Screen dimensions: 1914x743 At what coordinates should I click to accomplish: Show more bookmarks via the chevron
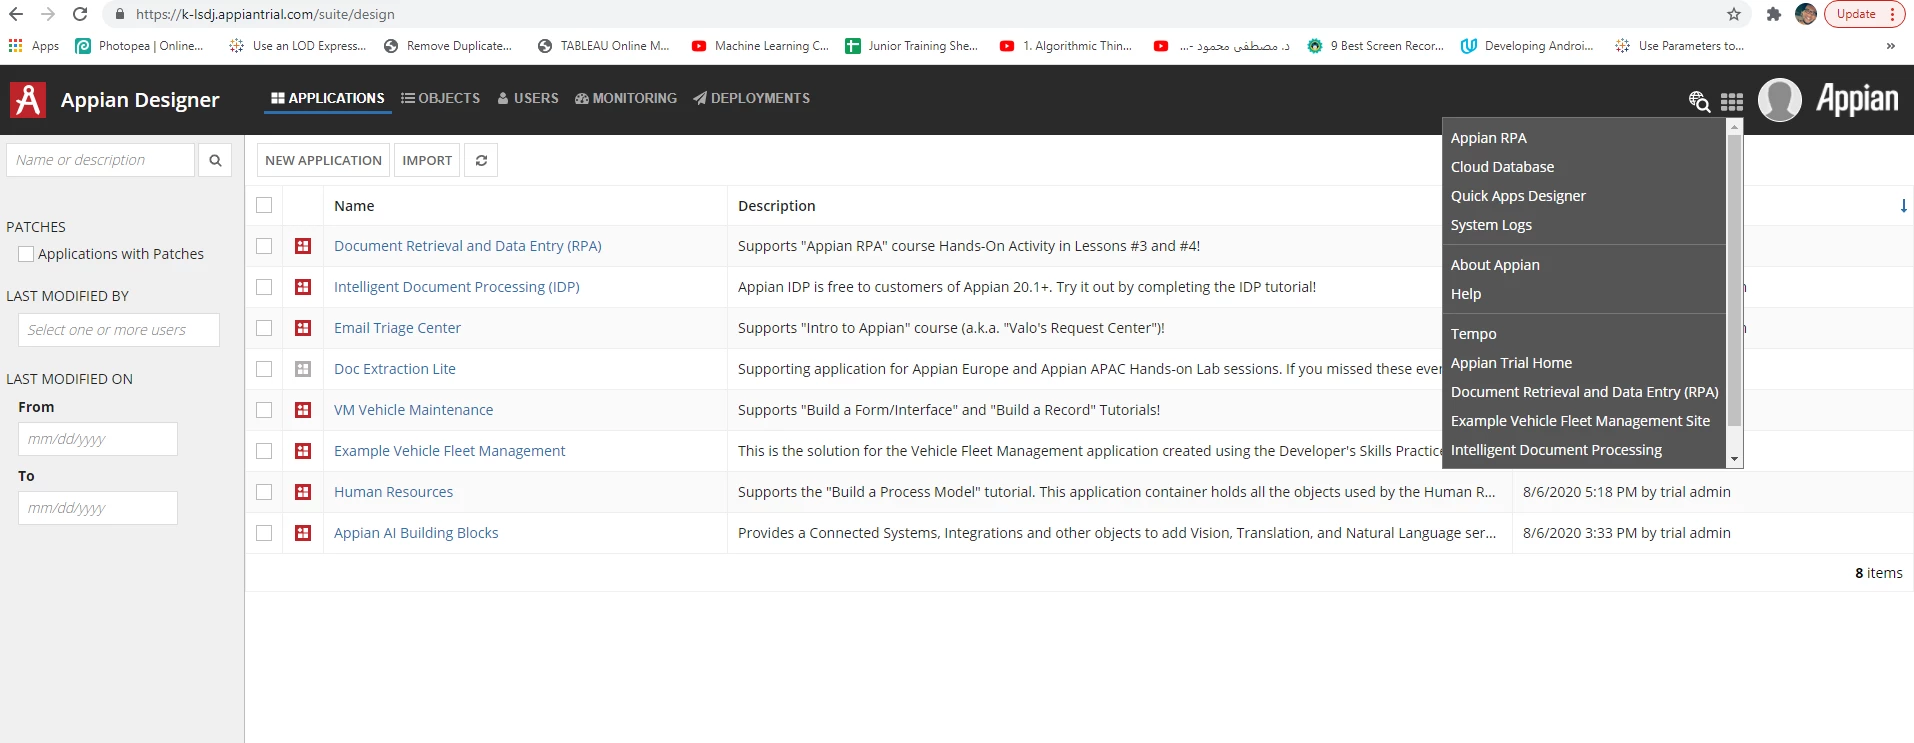[1890, 46]
